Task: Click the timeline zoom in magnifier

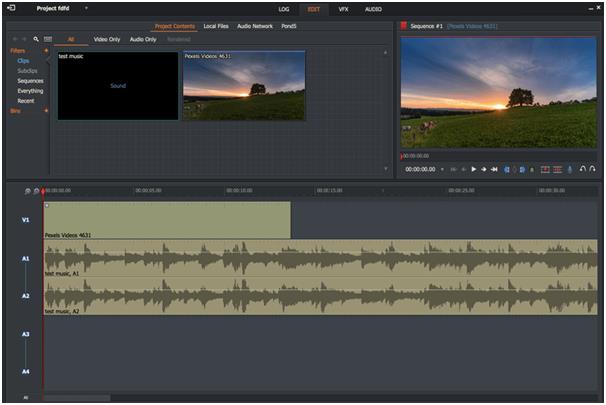Action: pos(36,191)
